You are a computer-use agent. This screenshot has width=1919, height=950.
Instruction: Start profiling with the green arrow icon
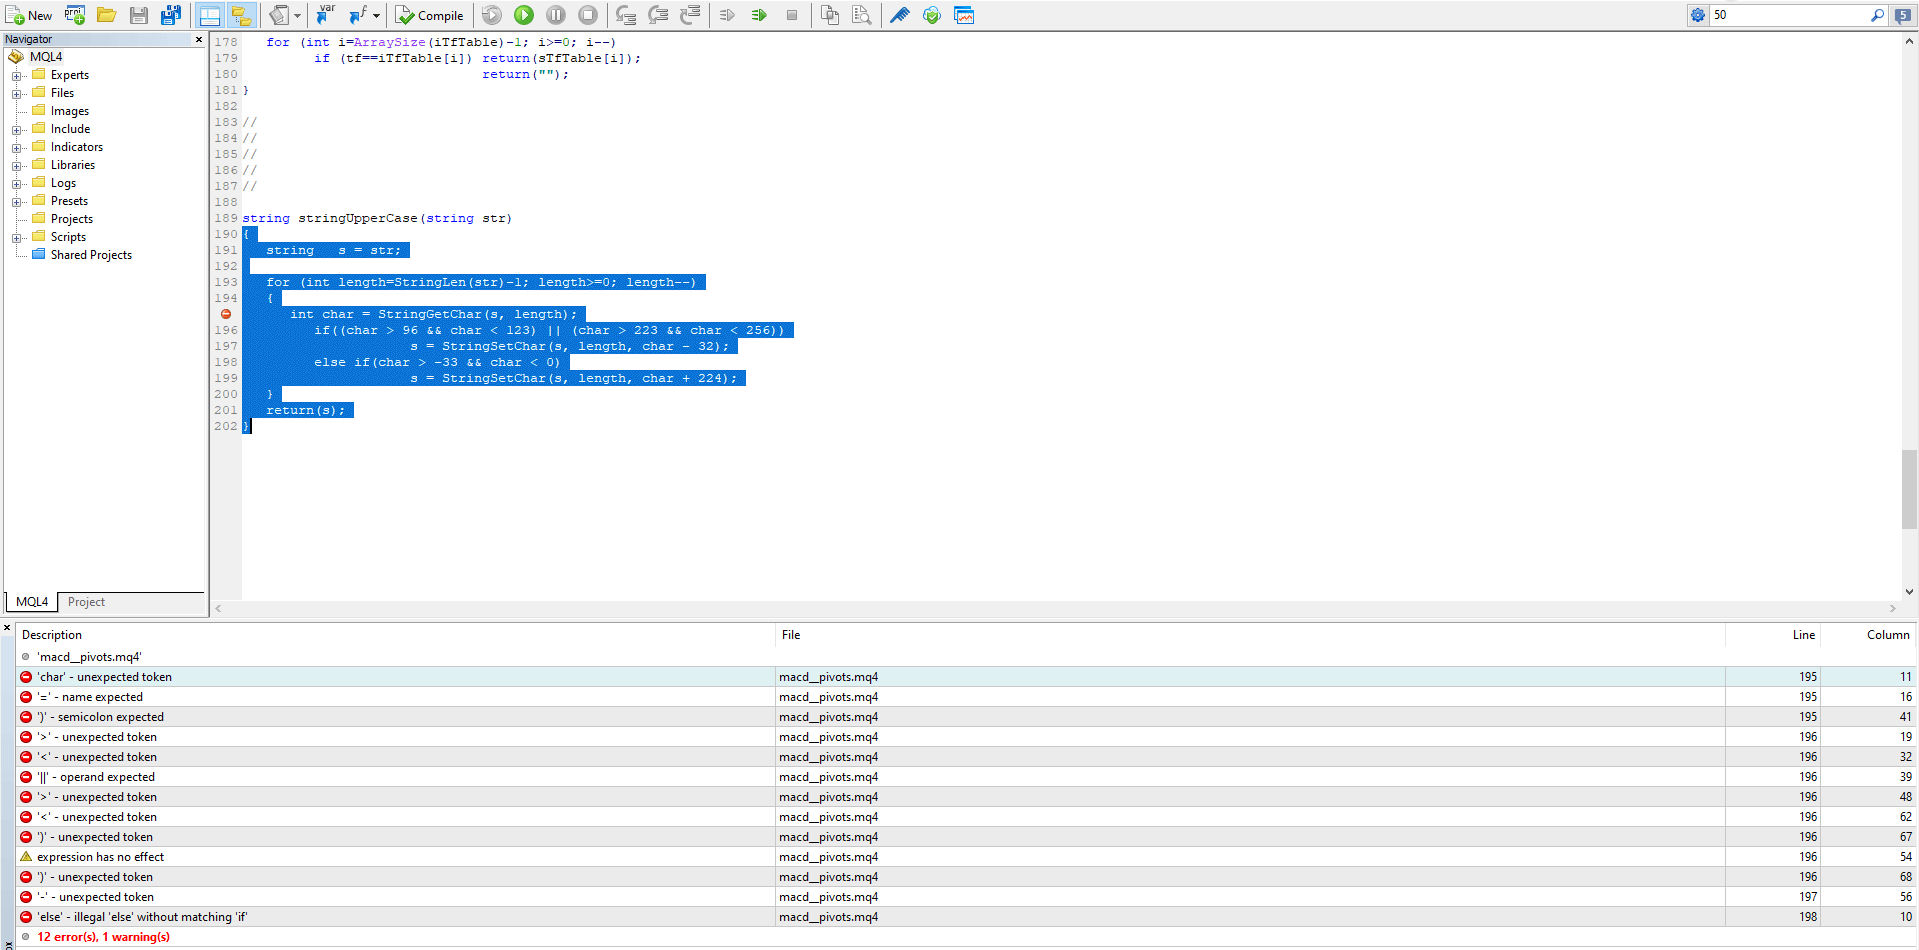tap(760, 15)
